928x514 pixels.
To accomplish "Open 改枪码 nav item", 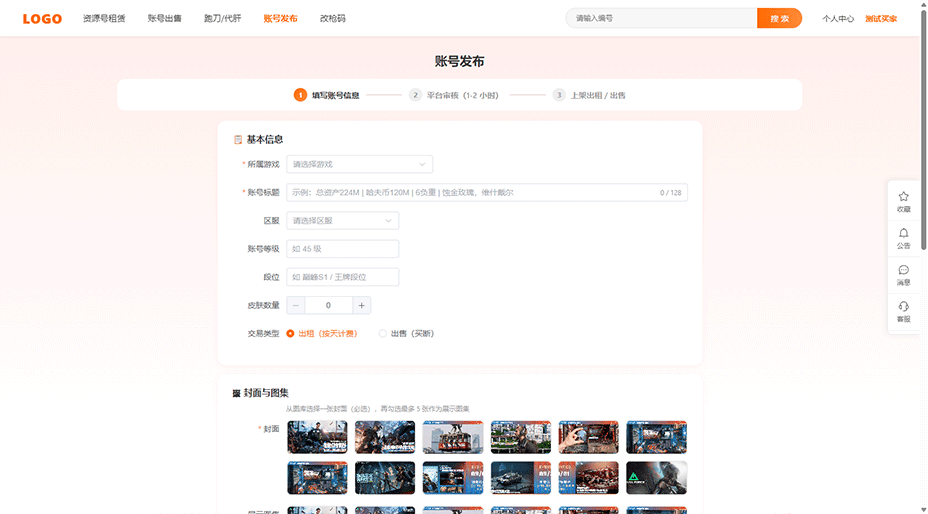I will point(333,18).
